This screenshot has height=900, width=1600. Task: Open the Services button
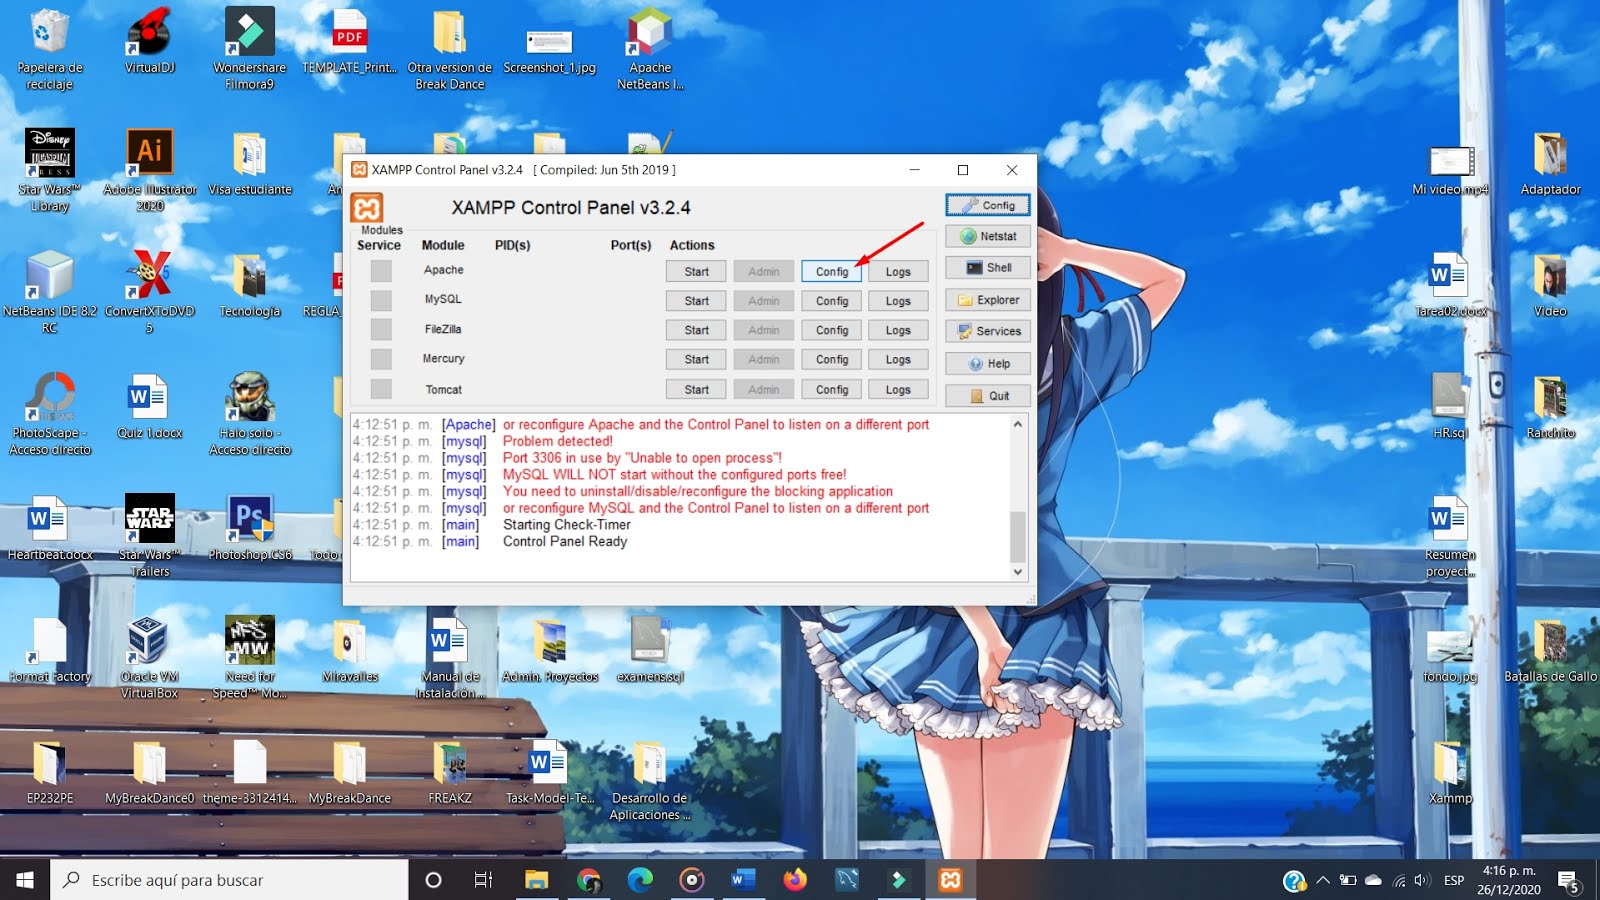988,331
